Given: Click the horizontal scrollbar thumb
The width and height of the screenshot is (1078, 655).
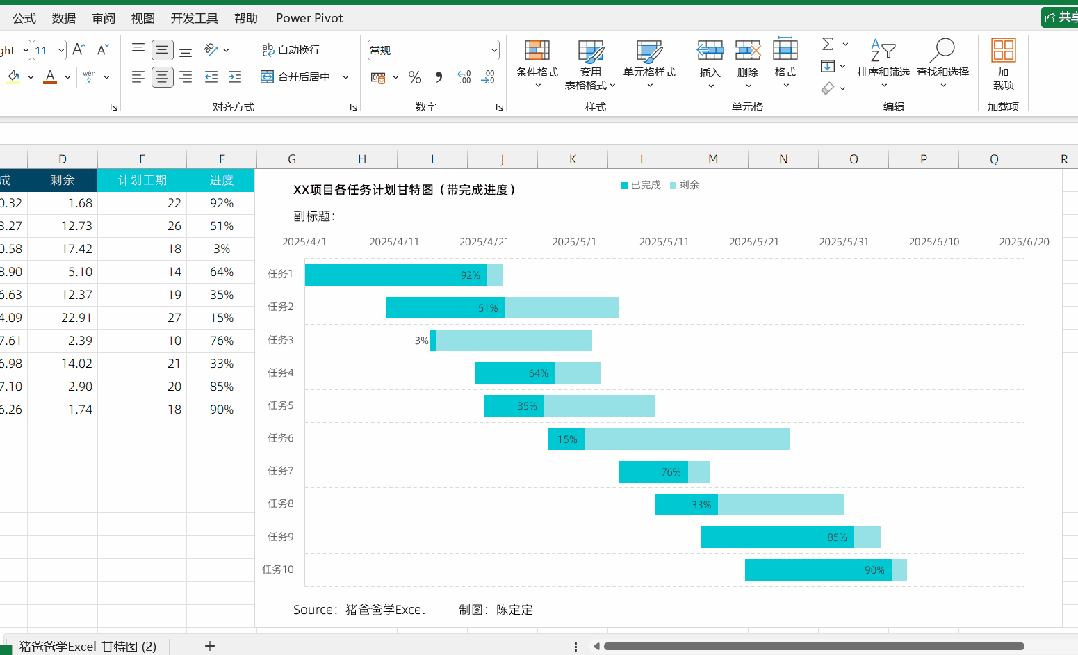Looking at the screenshot, I should (x=813, y=646).
